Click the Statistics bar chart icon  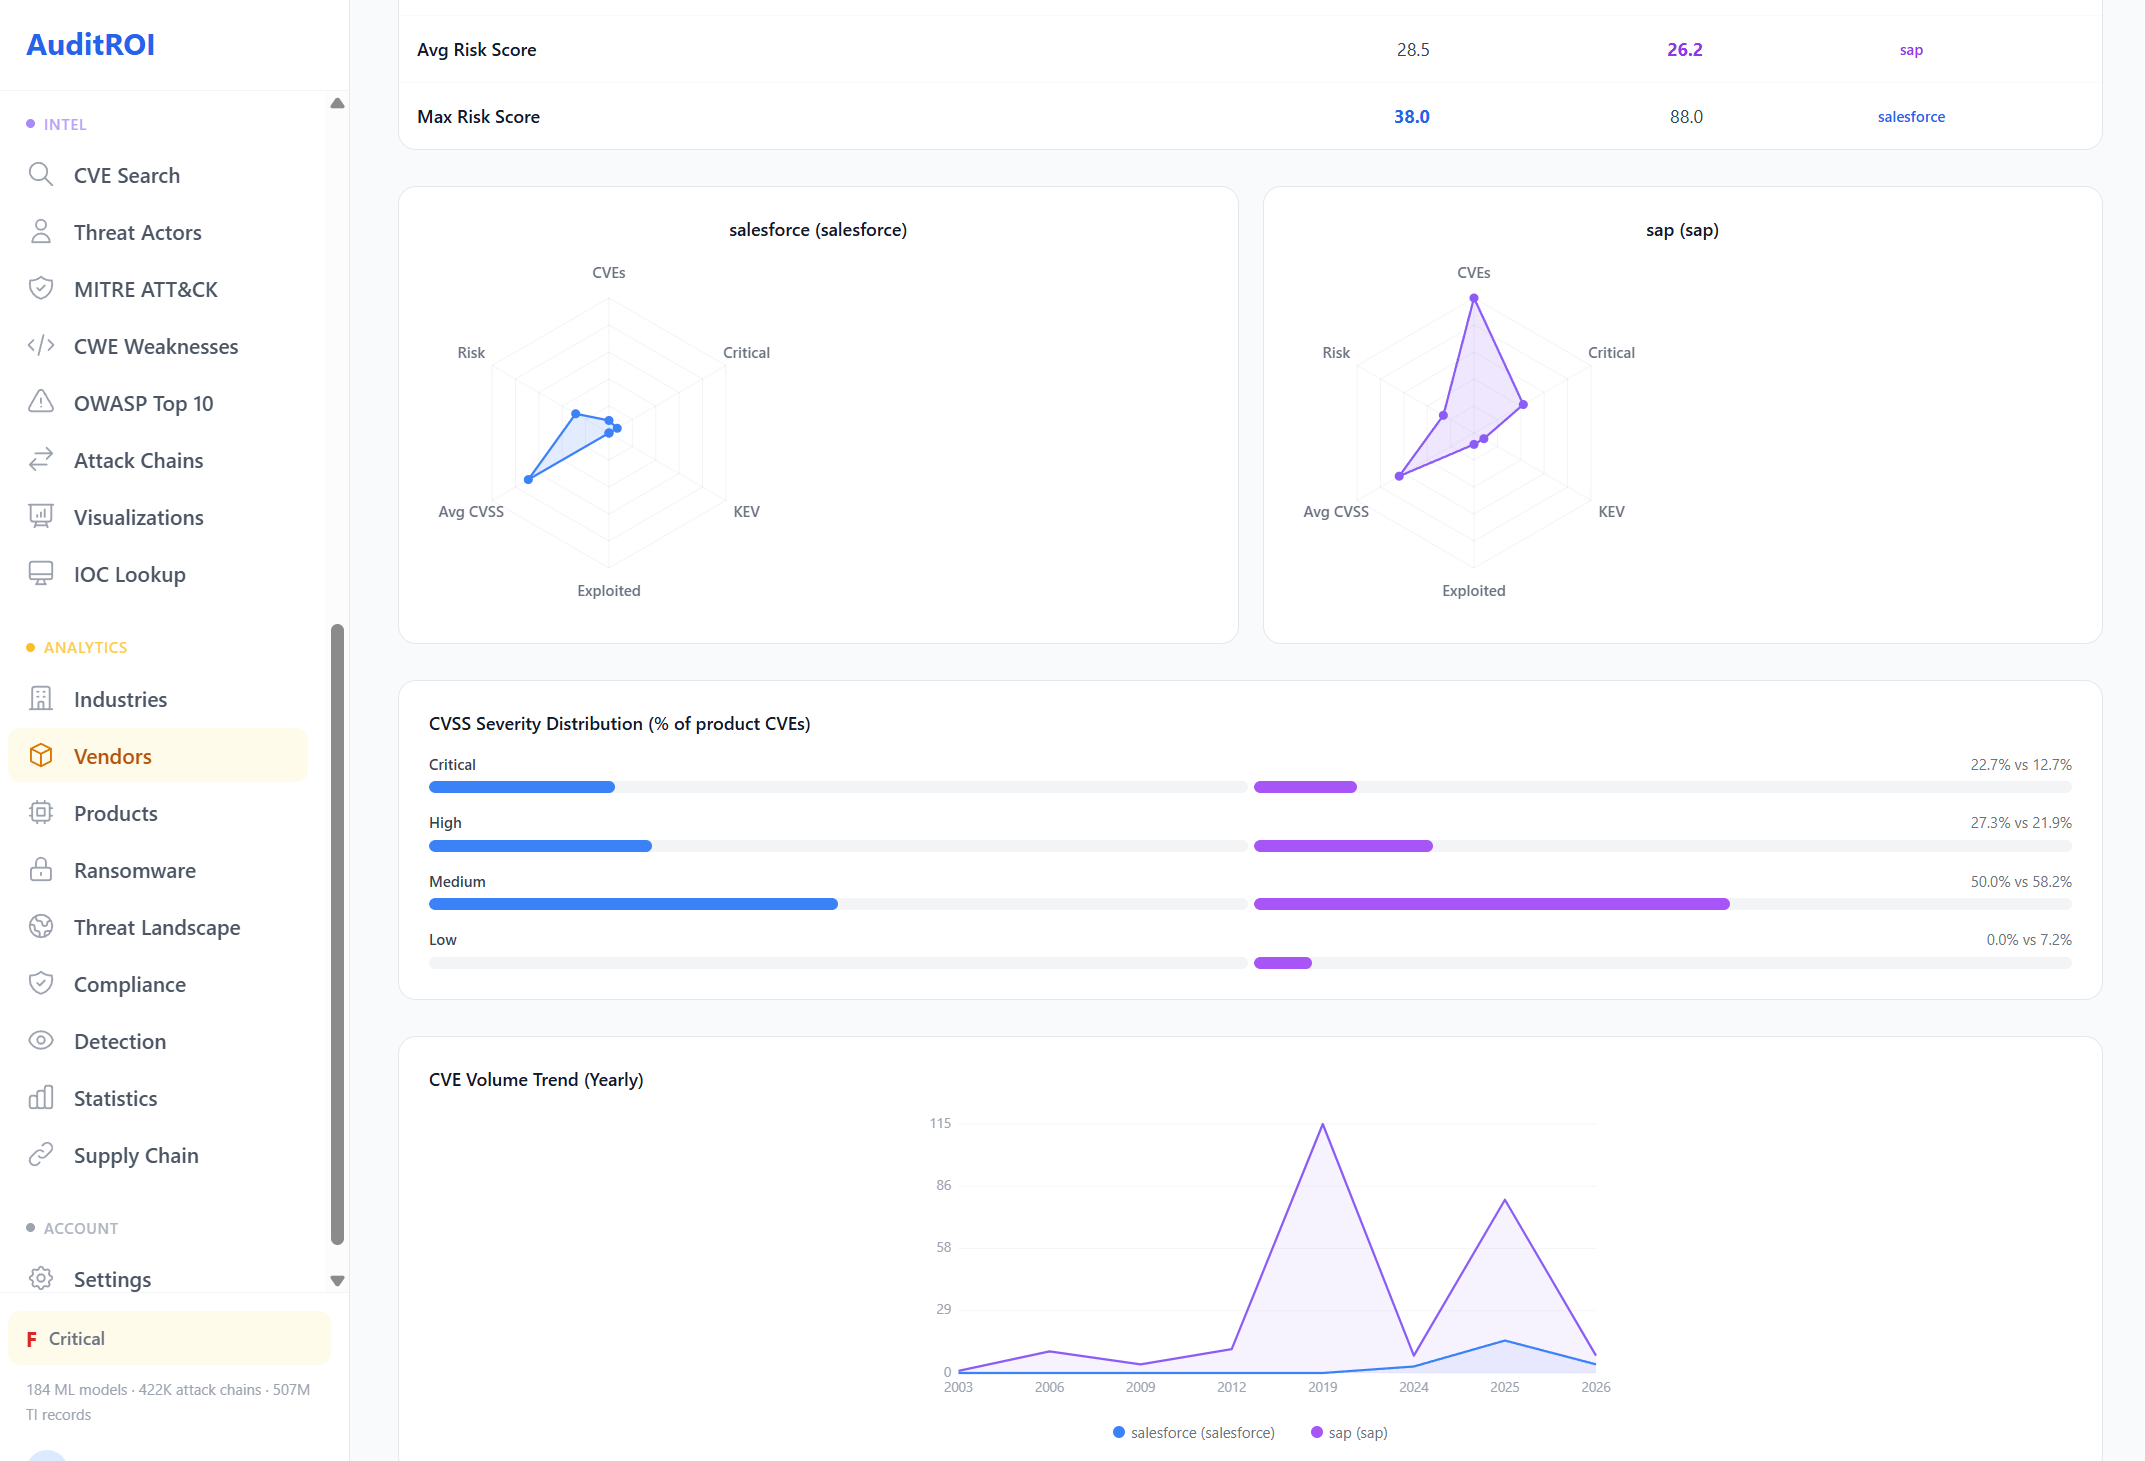[41, 1097]
